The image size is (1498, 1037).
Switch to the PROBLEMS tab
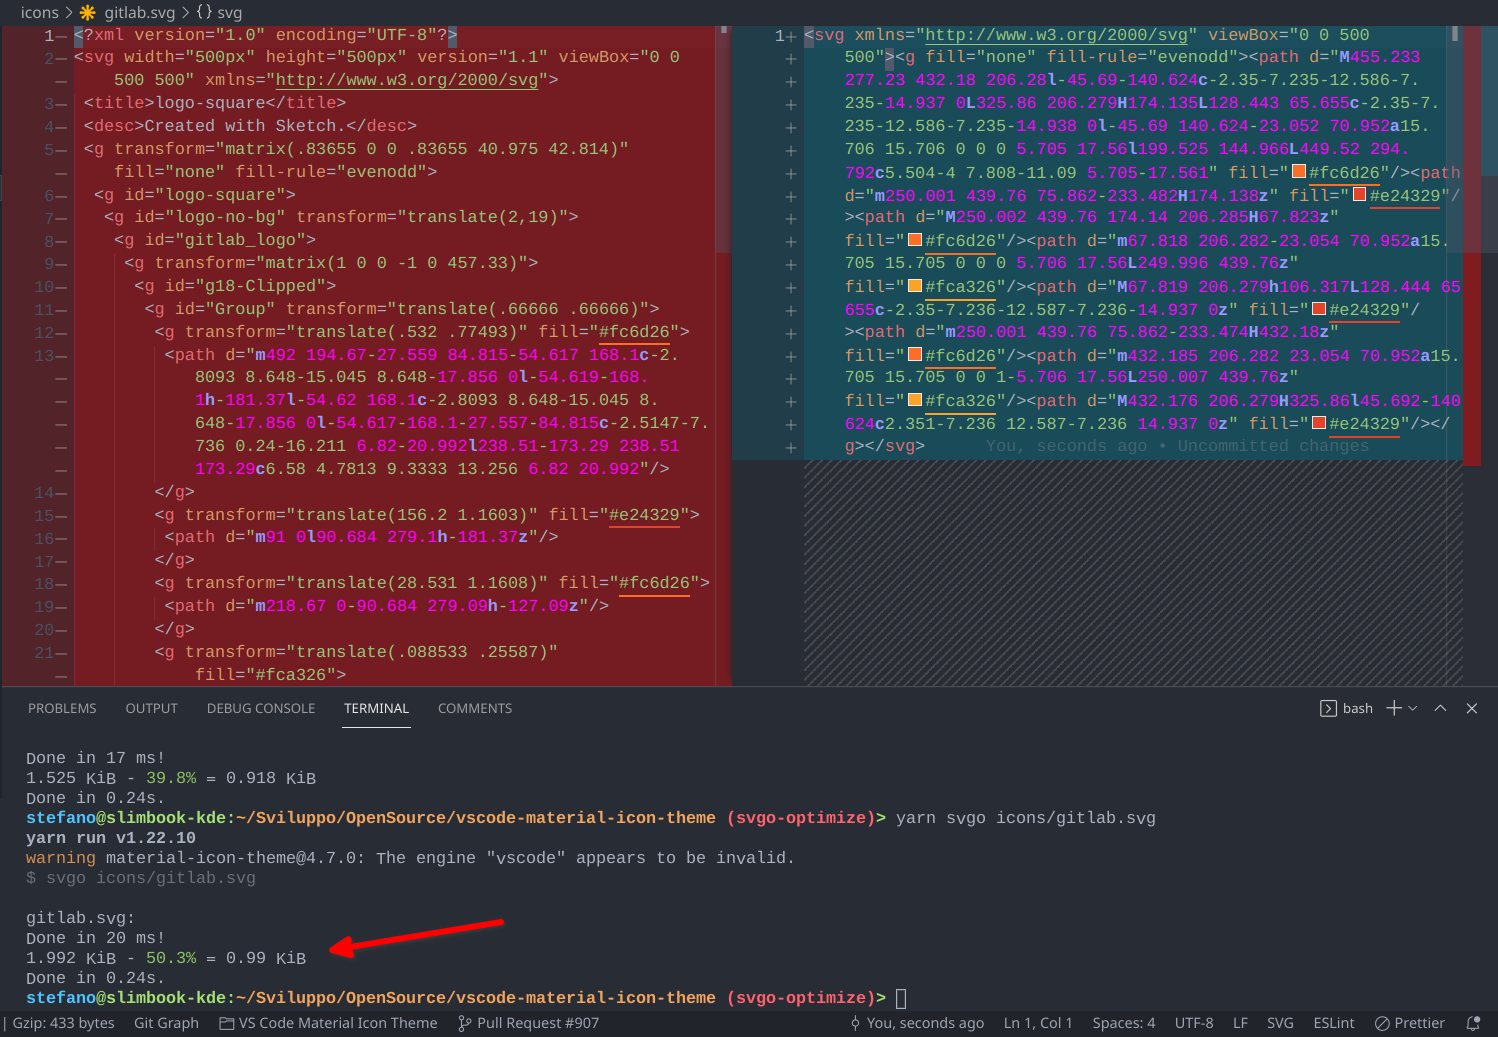62,708
